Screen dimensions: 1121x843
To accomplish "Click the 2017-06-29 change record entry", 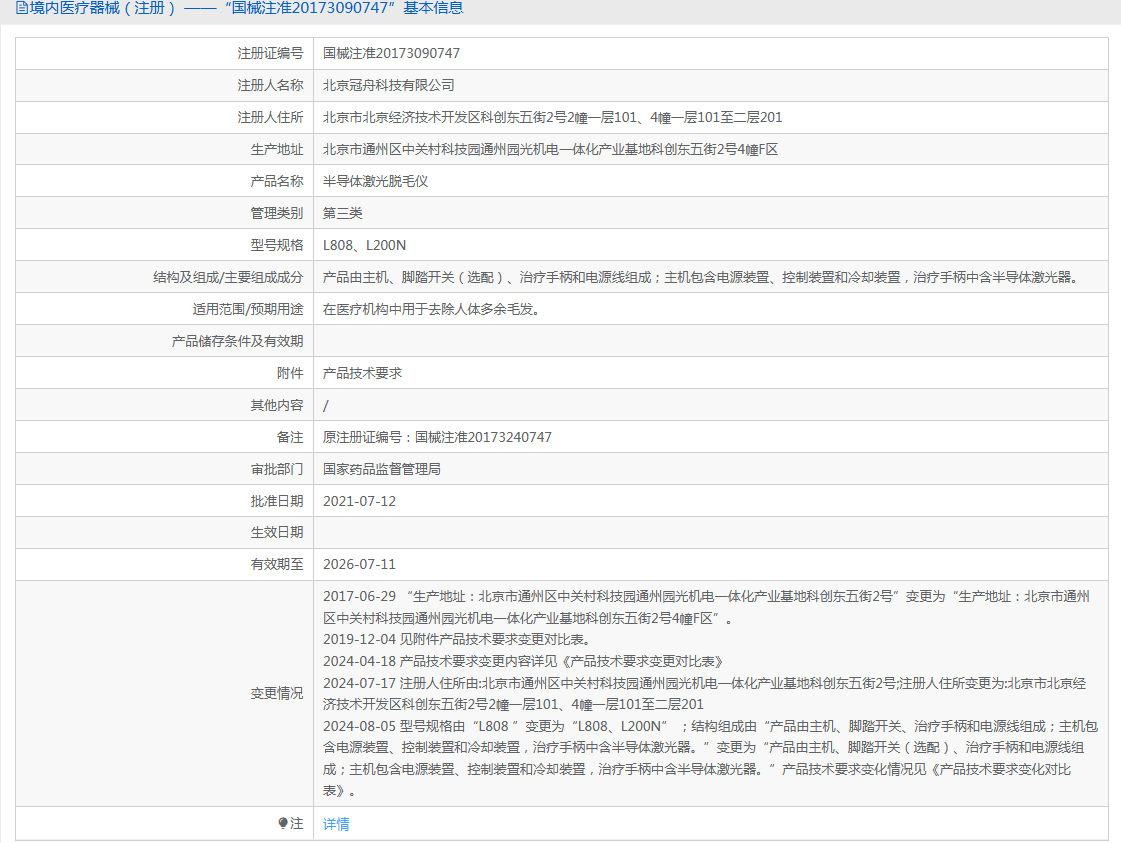I will coord(706,607).
